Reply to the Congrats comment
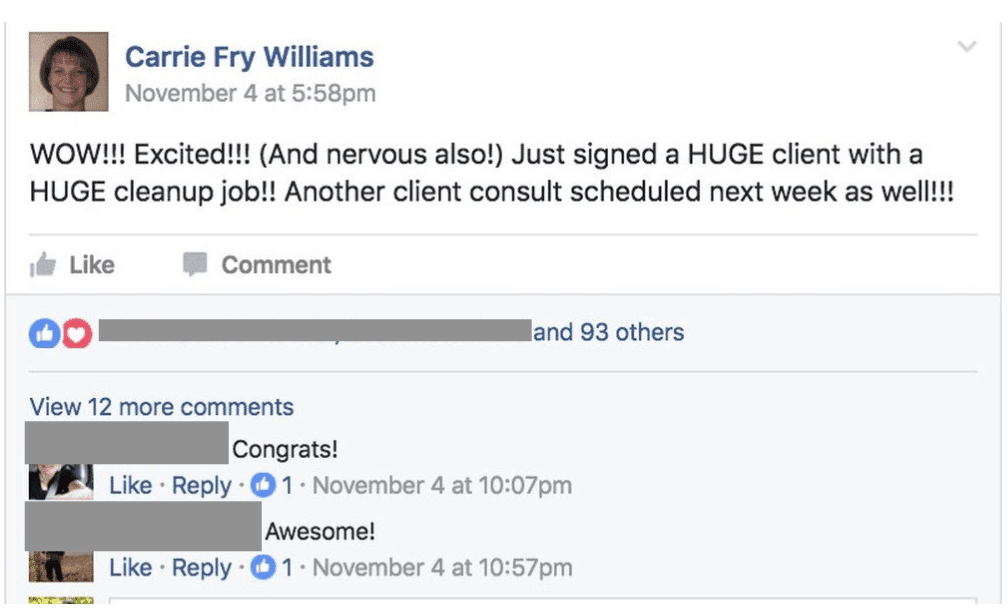 204,485
